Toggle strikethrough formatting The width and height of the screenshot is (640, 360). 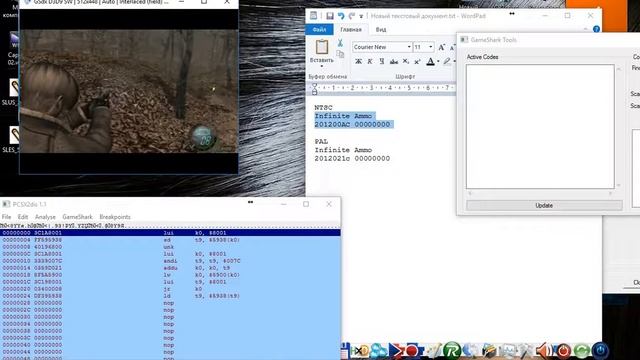(x=393, y=62)
